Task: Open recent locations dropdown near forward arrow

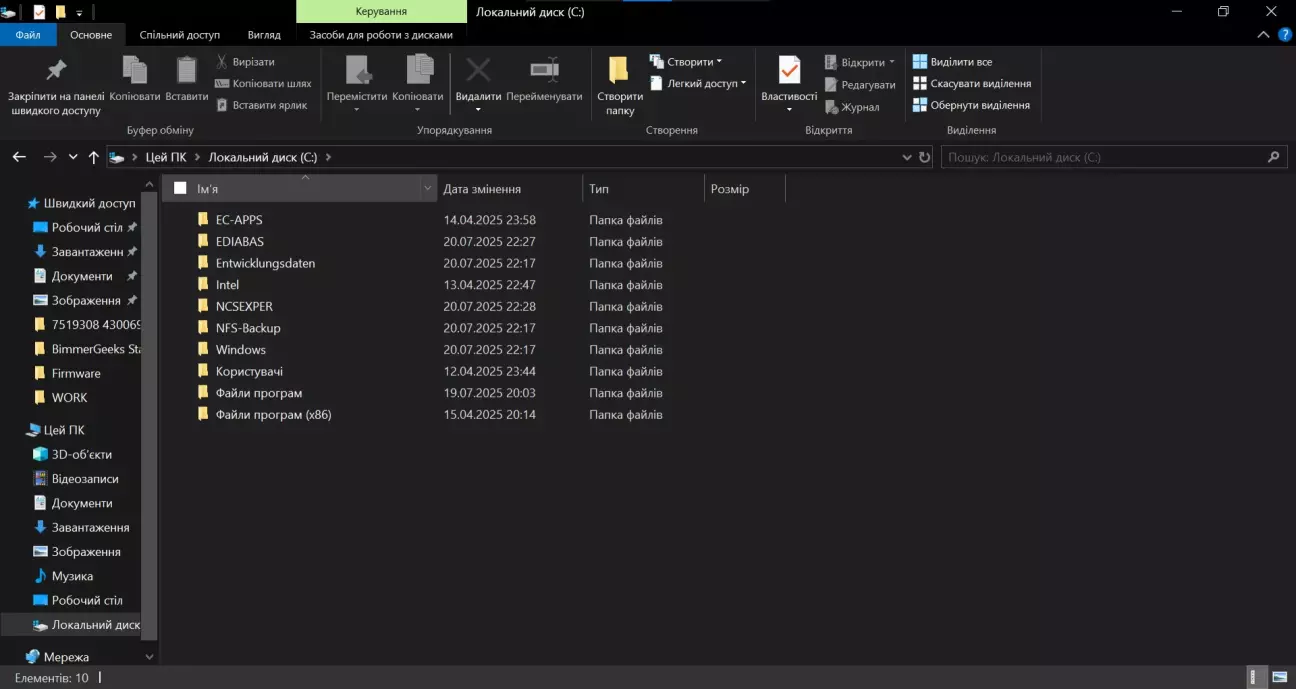Action: click(73, 157)
